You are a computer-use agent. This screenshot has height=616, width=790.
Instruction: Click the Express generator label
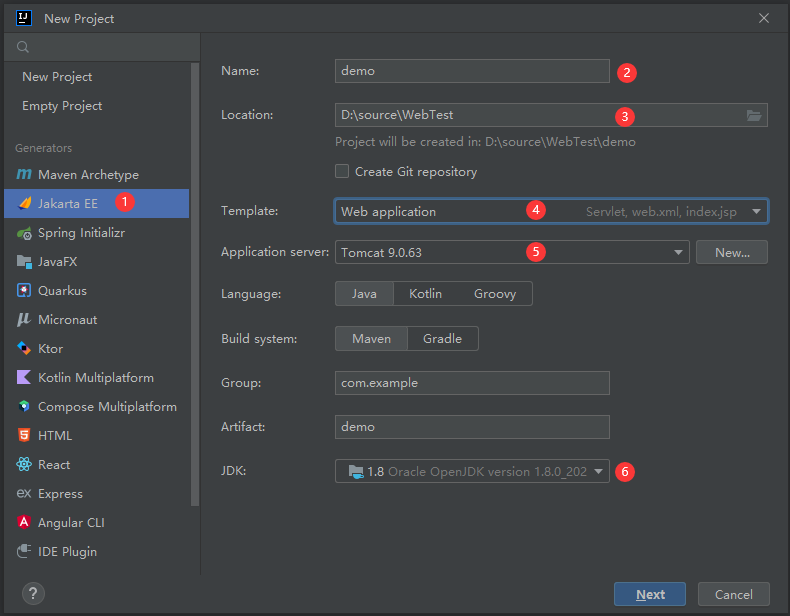[60, 494]
